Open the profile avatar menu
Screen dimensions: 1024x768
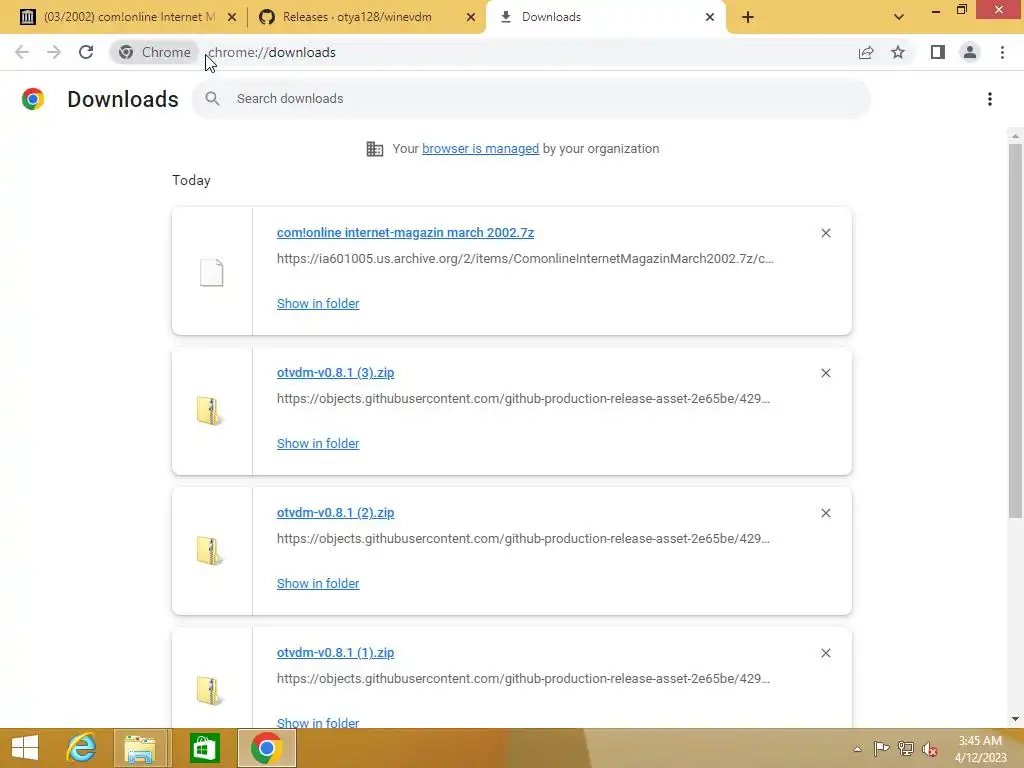click(970, 52)
